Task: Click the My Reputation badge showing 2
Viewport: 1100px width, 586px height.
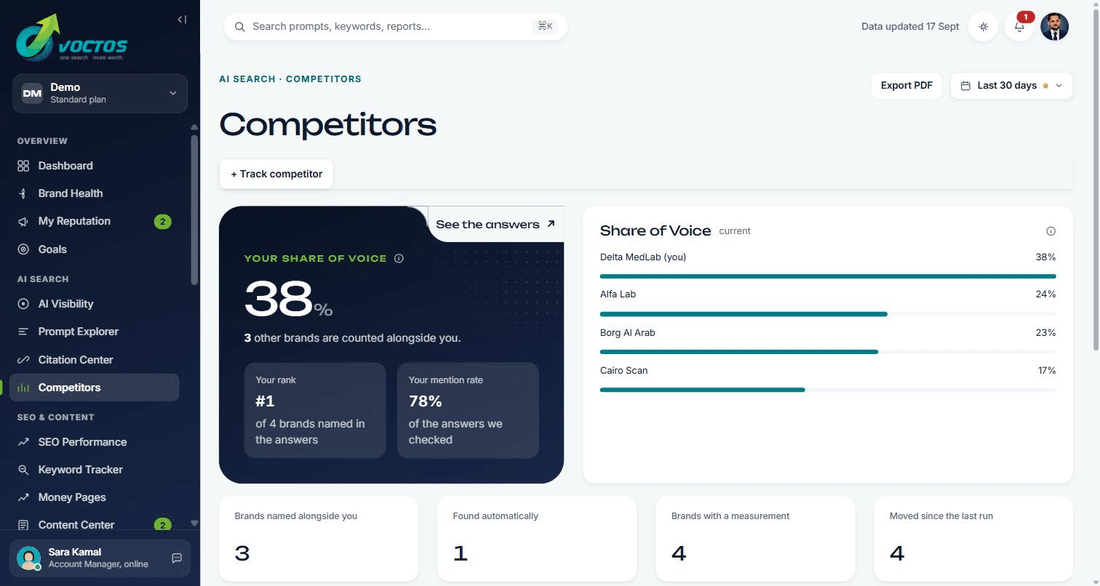Action: pos(163,222)
